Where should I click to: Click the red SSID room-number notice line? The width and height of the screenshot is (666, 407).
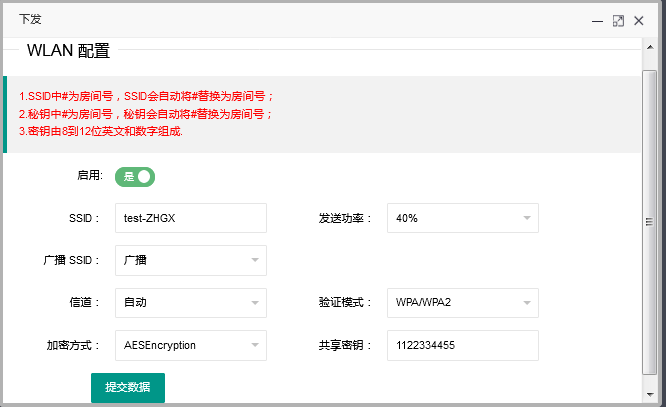click(x=146, y=96)
